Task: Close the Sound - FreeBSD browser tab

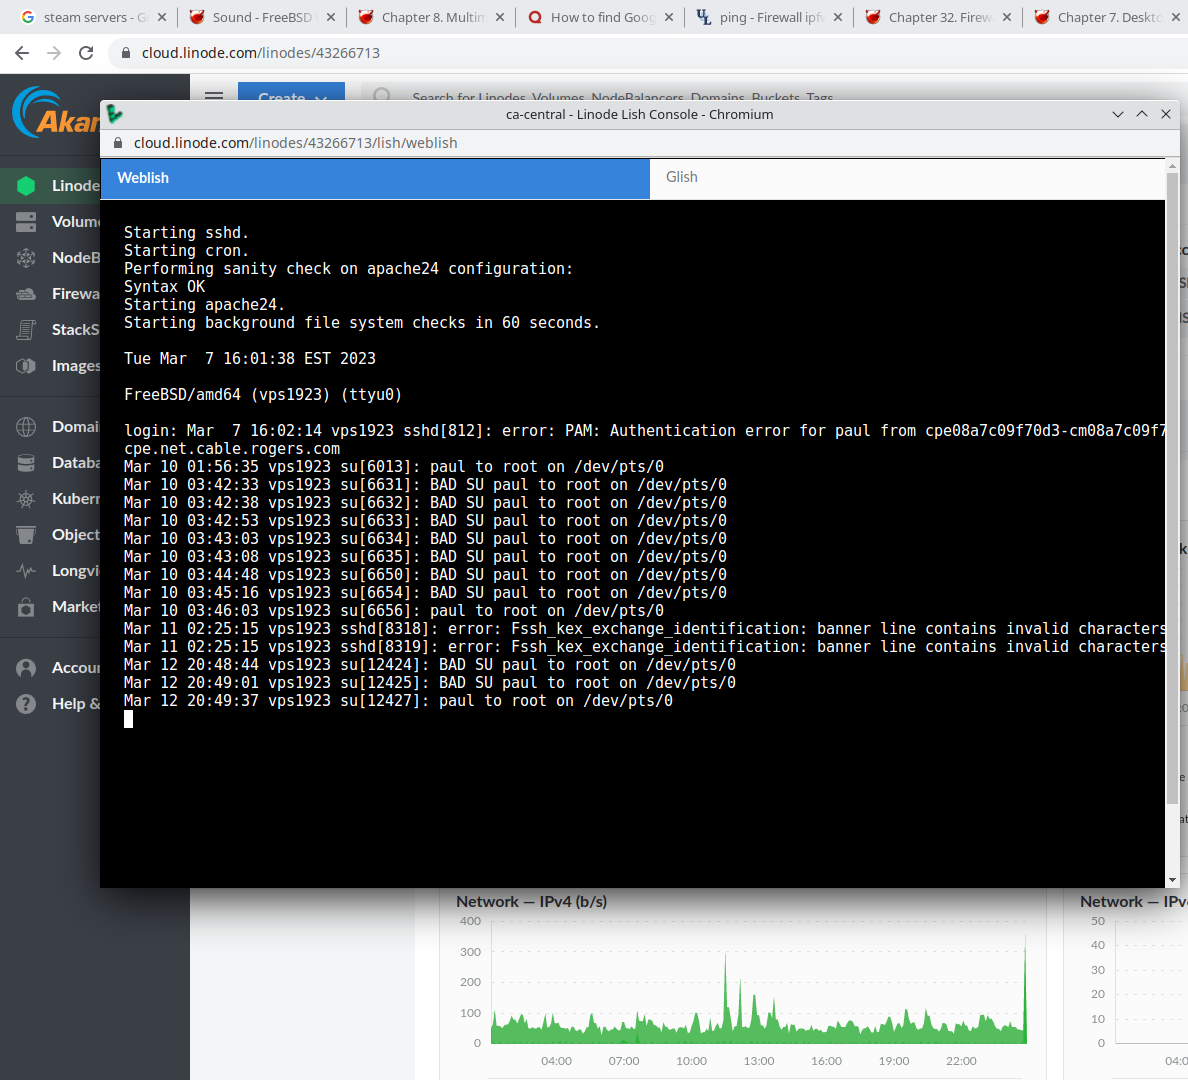Action: (x=331, y=17)
